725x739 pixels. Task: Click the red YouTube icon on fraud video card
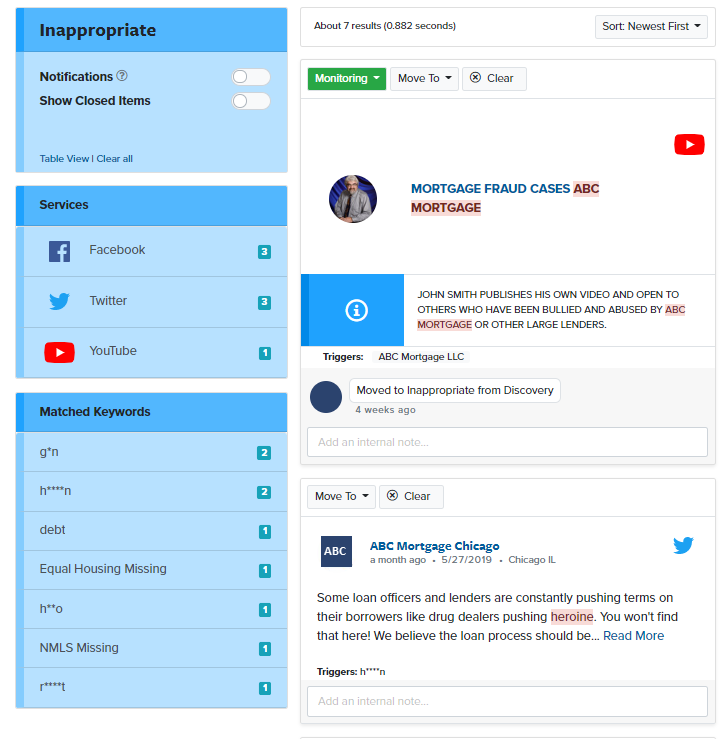[689, 145]
